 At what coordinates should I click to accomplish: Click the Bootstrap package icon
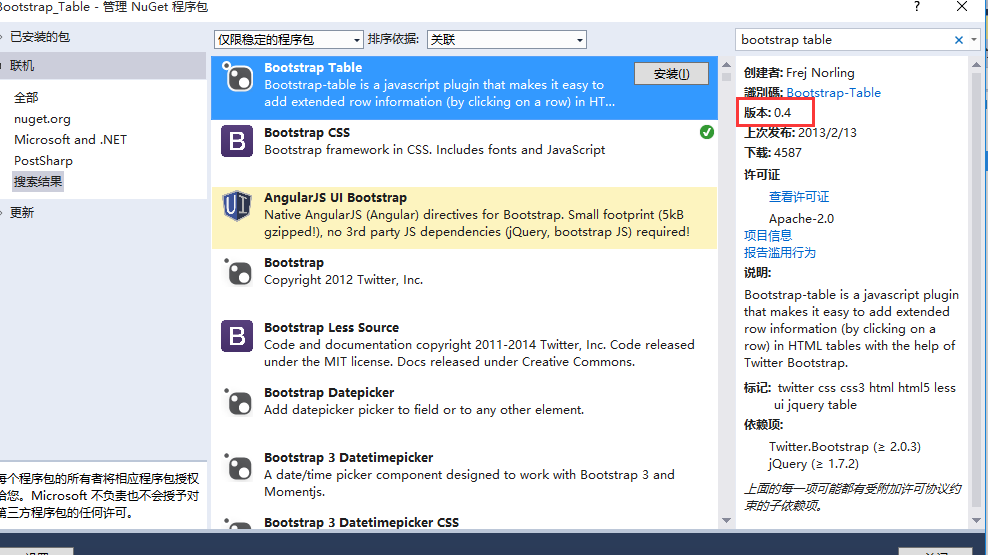(238, 272)
